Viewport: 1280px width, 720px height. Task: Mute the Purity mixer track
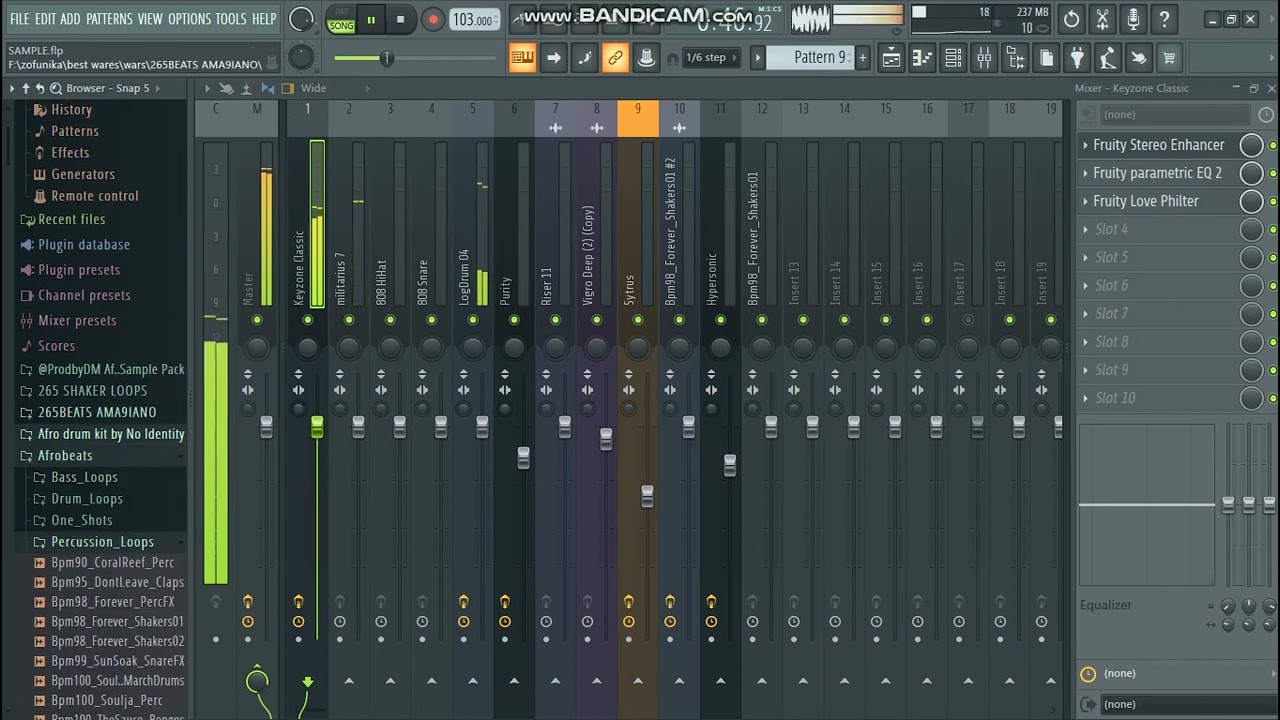pyautogui.click(x=514, y=320)
